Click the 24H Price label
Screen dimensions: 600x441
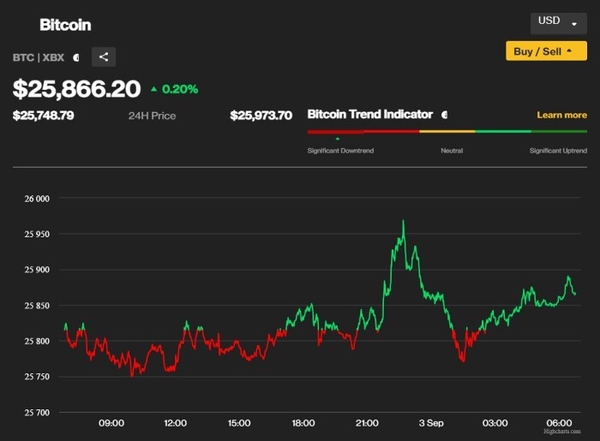pos(152,116)
